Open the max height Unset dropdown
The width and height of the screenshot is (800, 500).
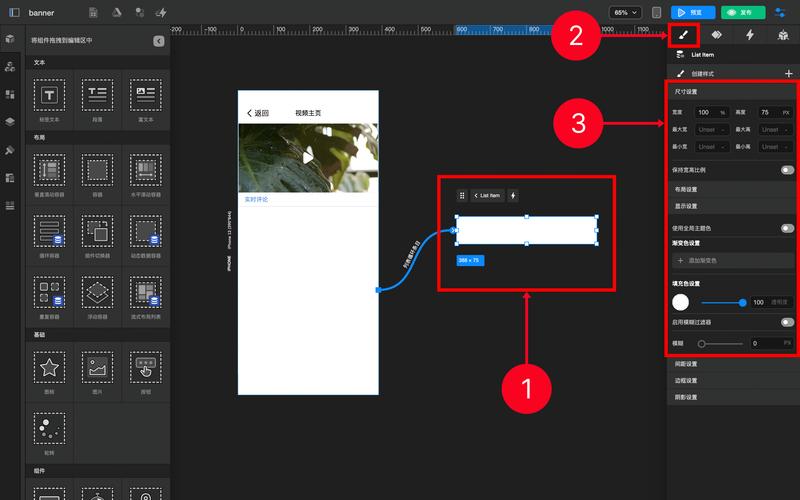[x=775, y=130]
